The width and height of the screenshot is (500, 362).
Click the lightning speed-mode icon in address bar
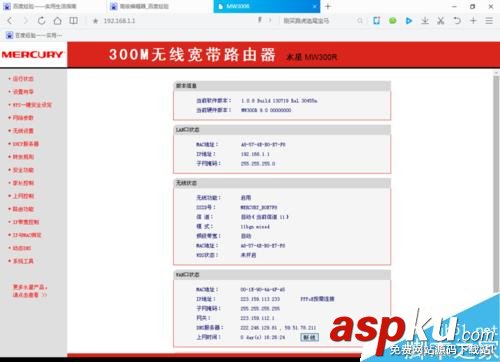[x=260, y=20]
